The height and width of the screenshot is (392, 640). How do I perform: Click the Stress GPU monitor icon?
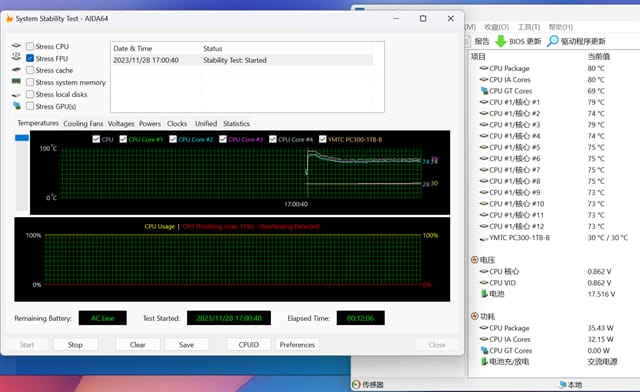(17, 105)
